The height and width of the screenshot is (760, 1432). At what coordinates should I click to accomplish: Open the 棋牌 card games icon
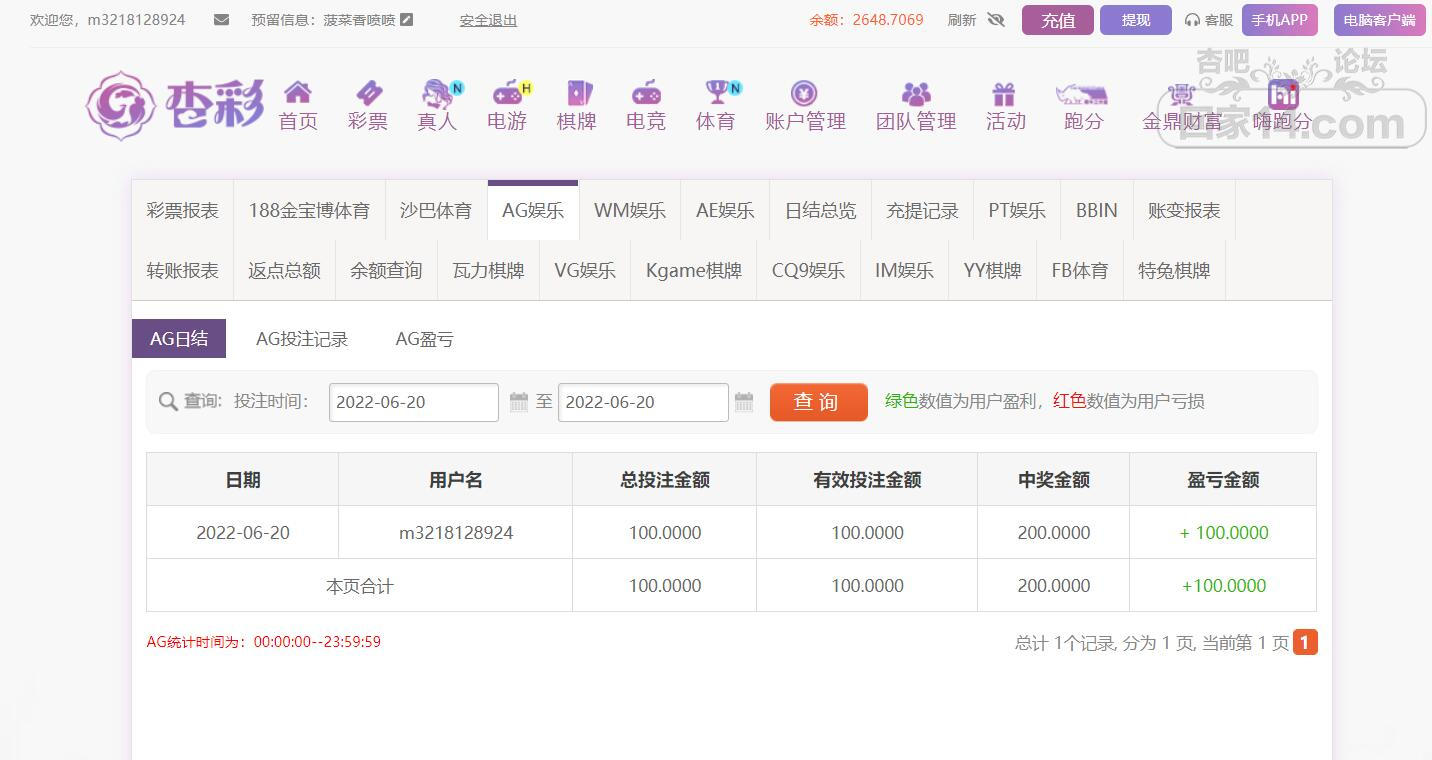(x=577, y=93)
